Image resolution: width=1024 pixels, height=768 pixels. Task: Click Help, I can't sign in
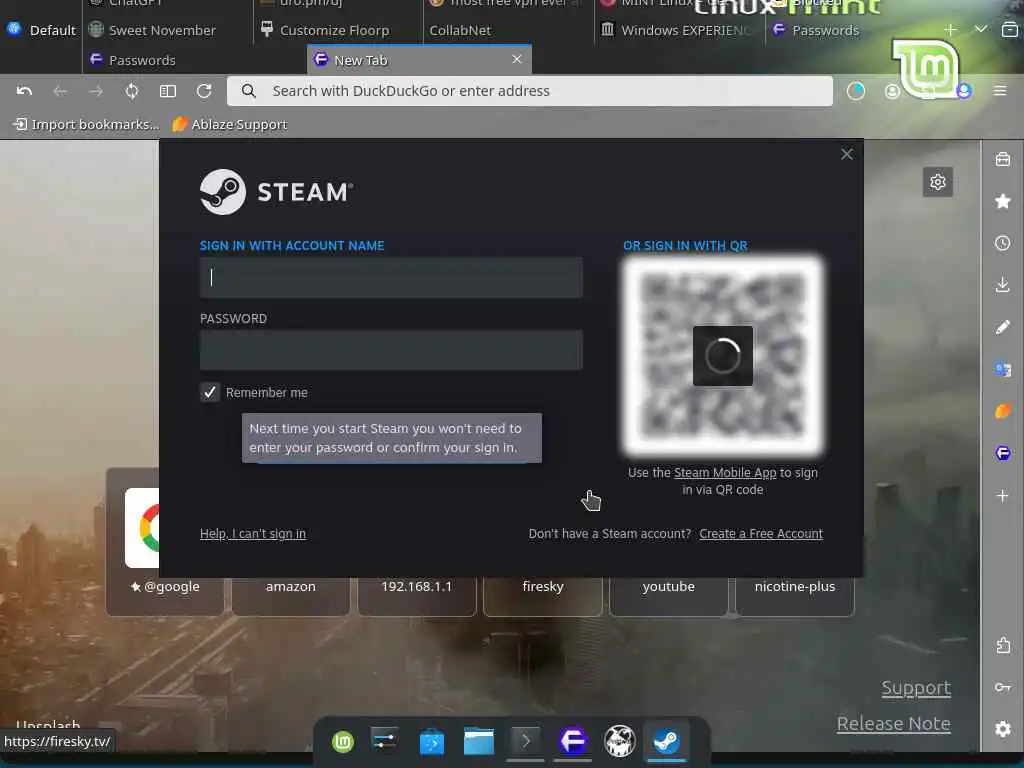click(253, 534)
